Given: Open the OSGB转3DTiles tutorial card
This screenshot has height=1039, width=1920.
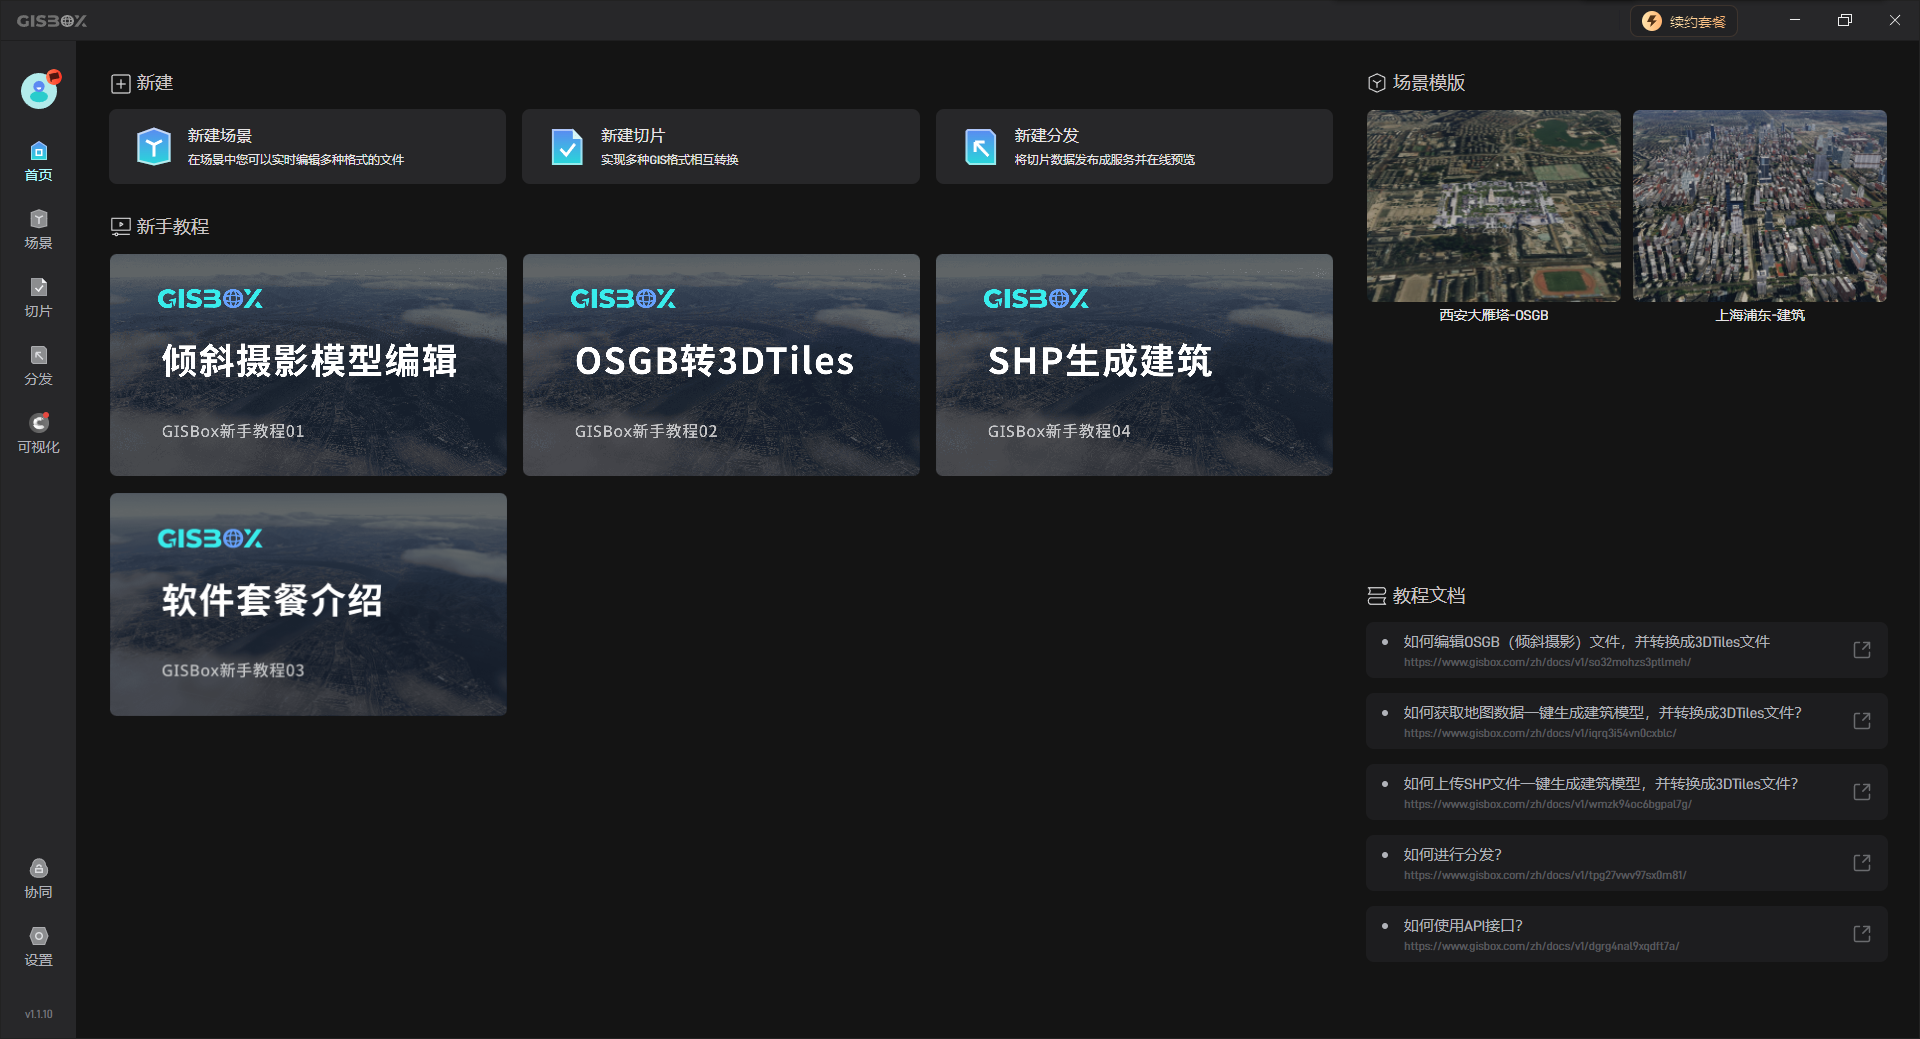Looking at the screenshot, I should (721, 365).
